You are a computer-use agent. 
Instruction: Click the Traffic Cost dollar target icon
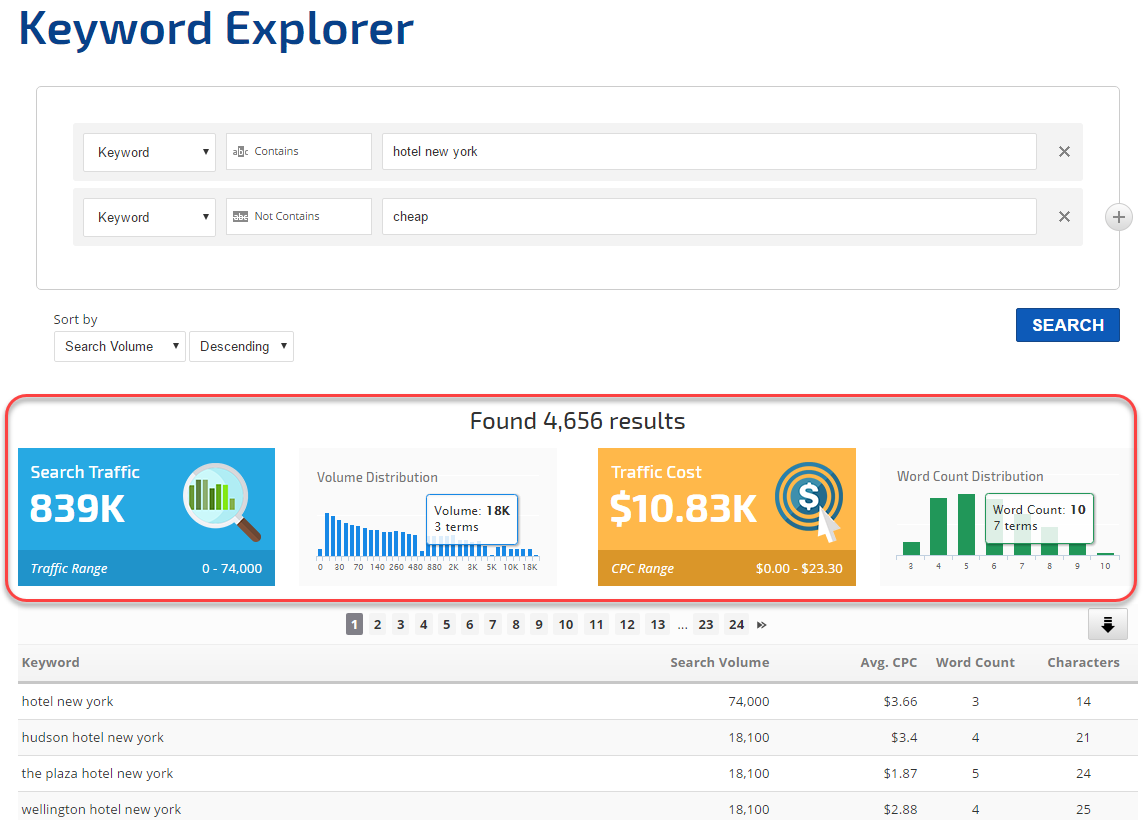tap(809, 499)
